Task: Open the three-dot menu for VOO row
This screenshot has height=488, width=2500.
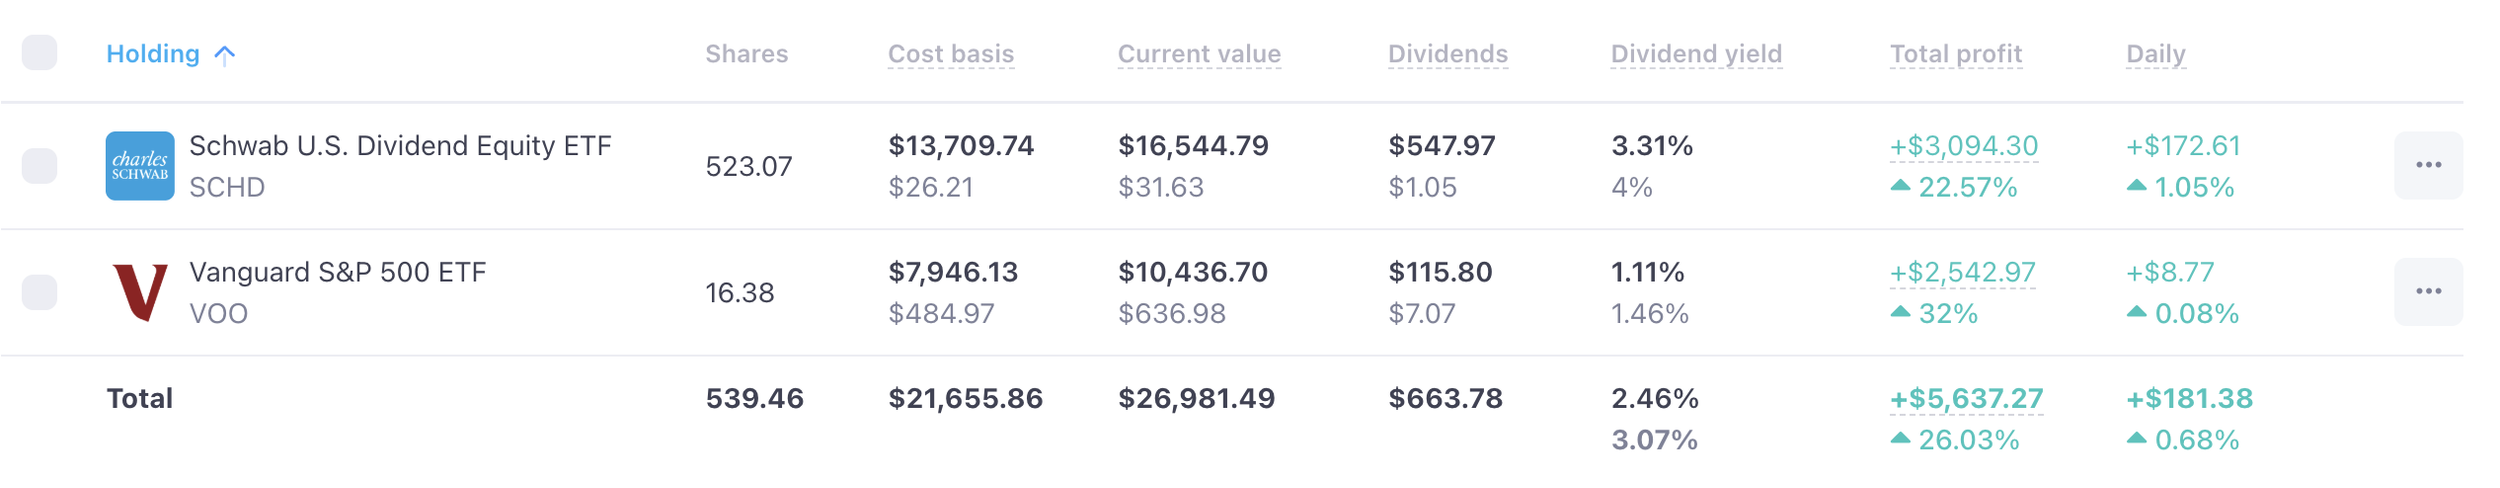Action: 2428,292
